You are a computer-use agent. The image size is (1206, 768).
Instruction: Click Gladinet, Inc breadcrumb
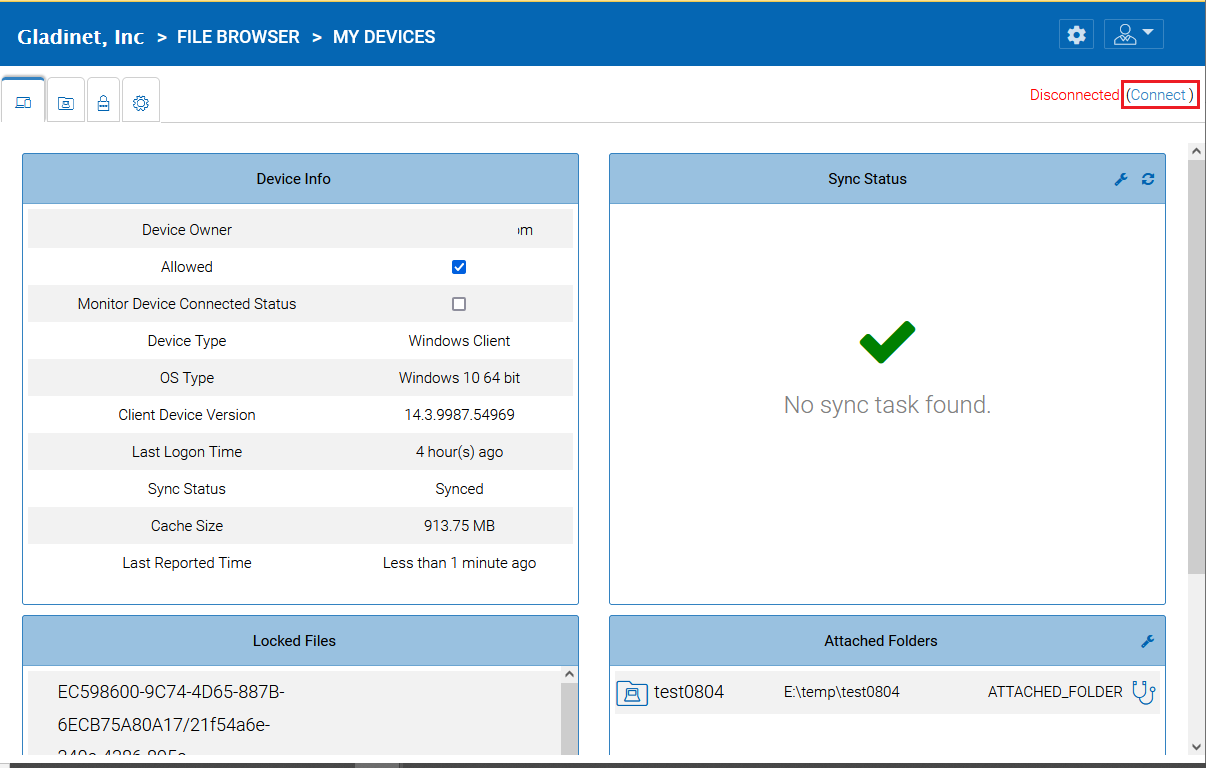81,37
